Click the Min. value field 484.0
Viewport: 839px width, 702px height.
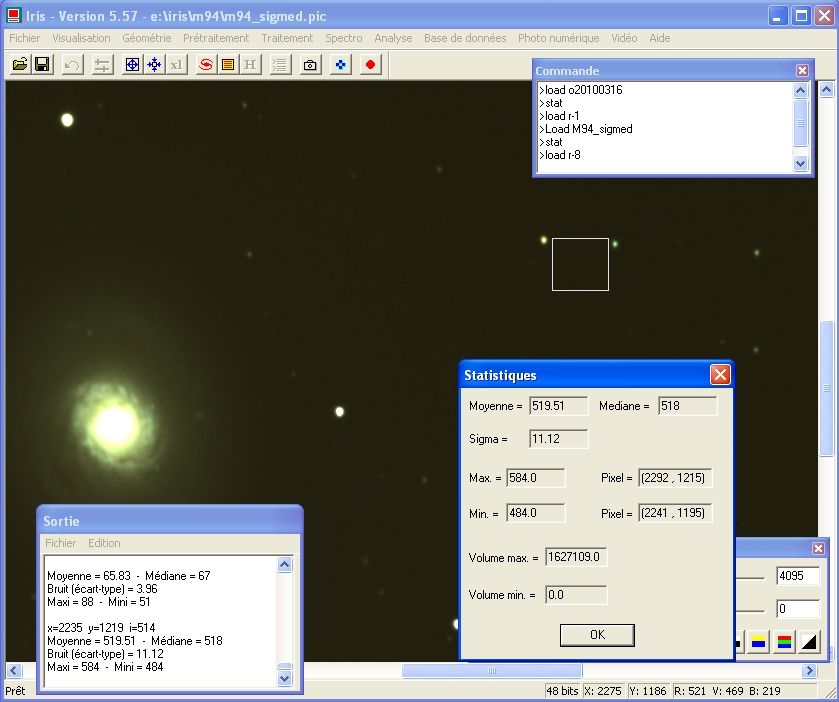[536, 513]
